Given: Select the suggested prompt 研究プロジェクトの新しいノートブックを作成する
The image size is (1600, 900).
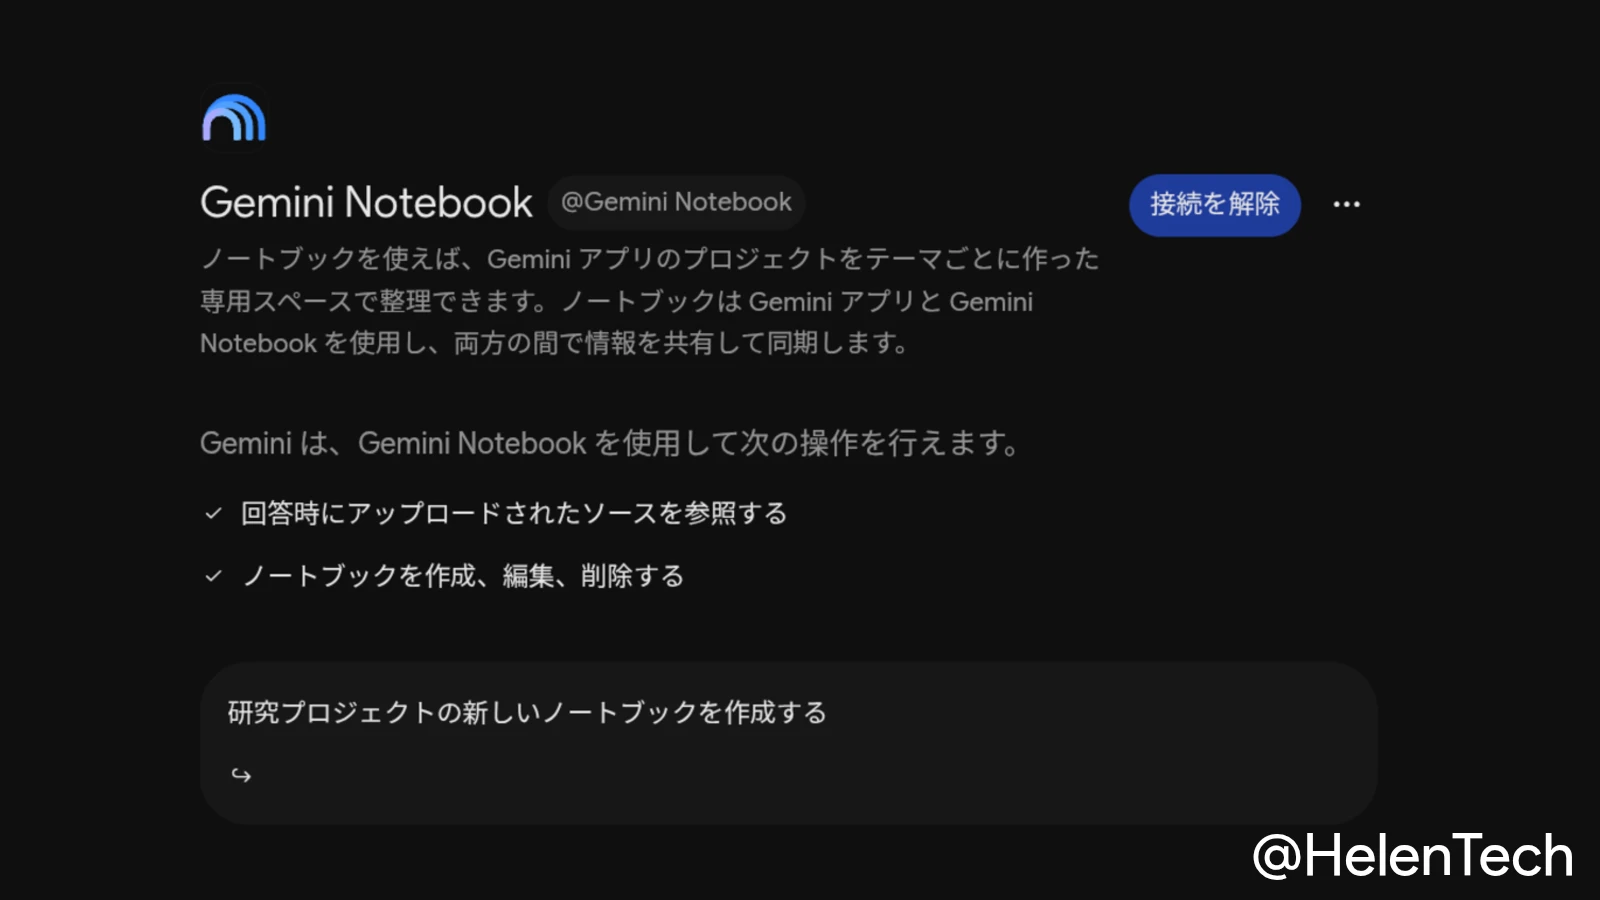Looking at the screenshot, I should [x=789, y=743].
